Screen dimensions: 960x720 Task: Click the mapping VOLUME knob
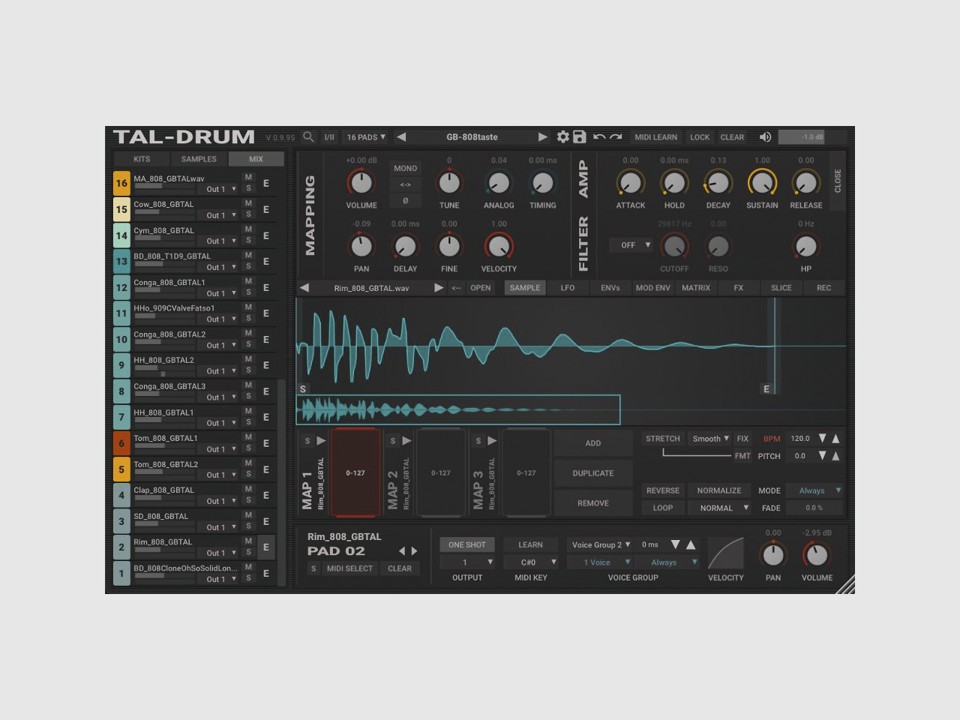point(361,182)
